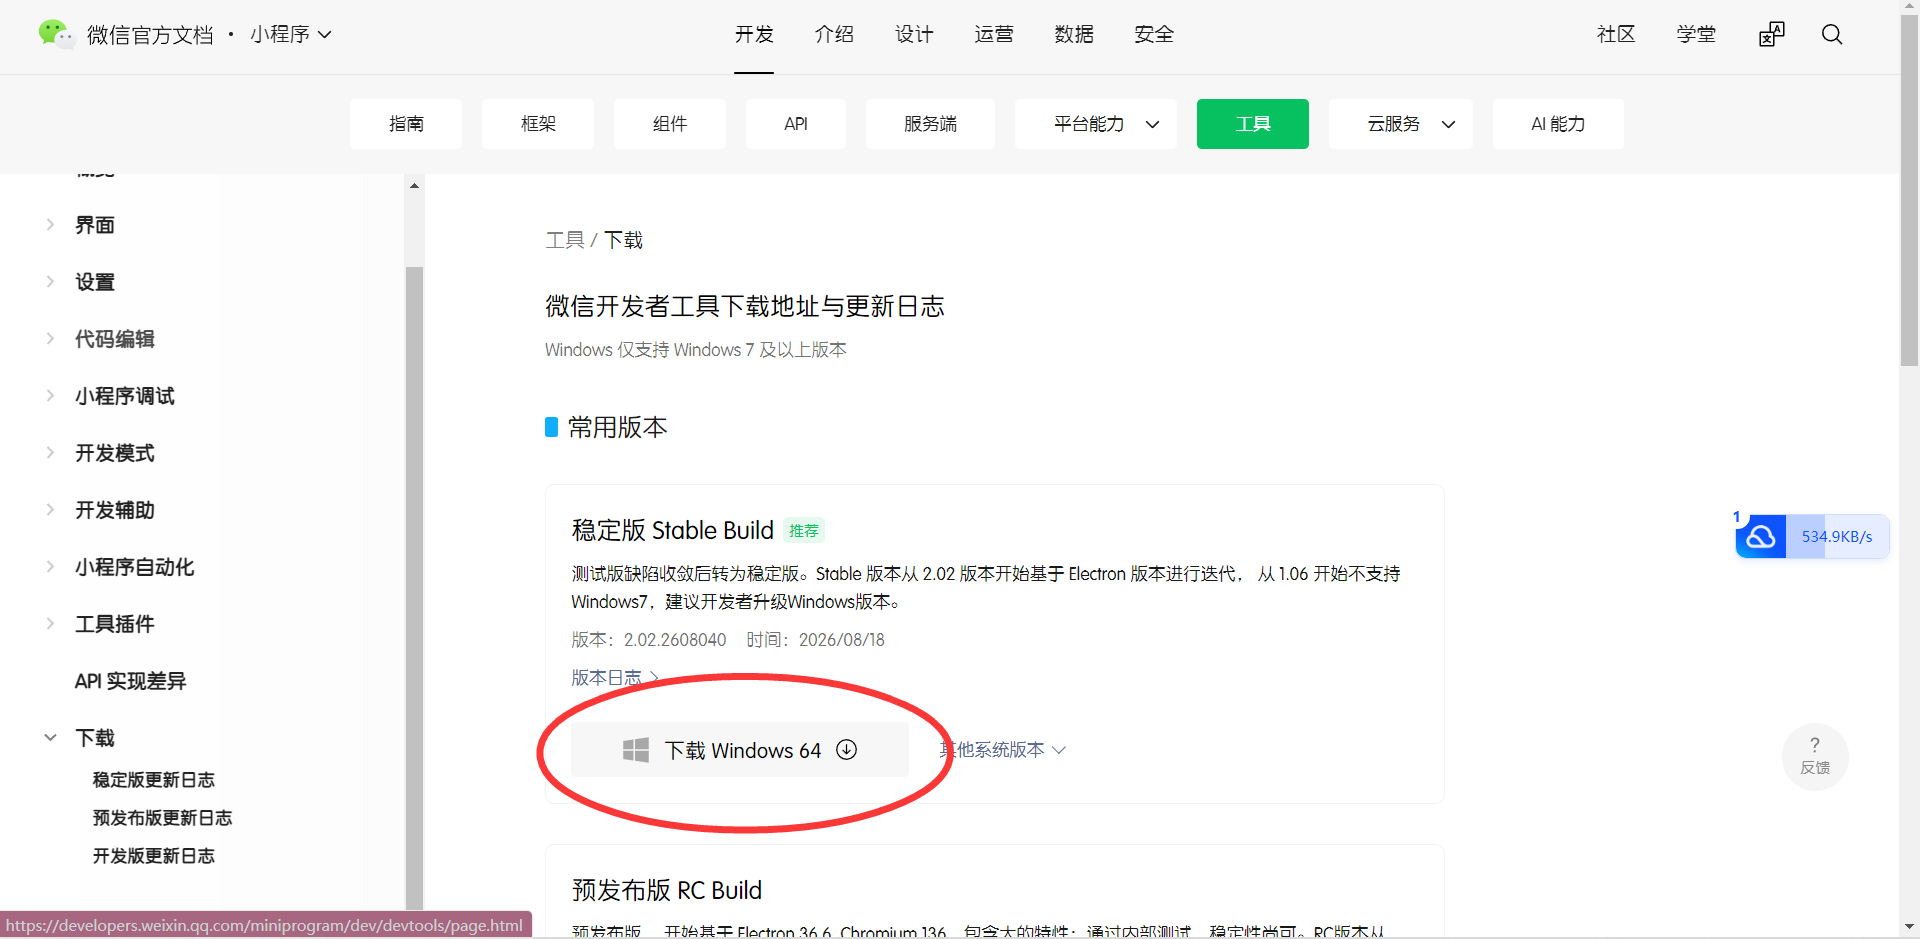Open the 反馈 feedback question-mark button
This screenshot has width=1920, height=939.
[1815, 756]
